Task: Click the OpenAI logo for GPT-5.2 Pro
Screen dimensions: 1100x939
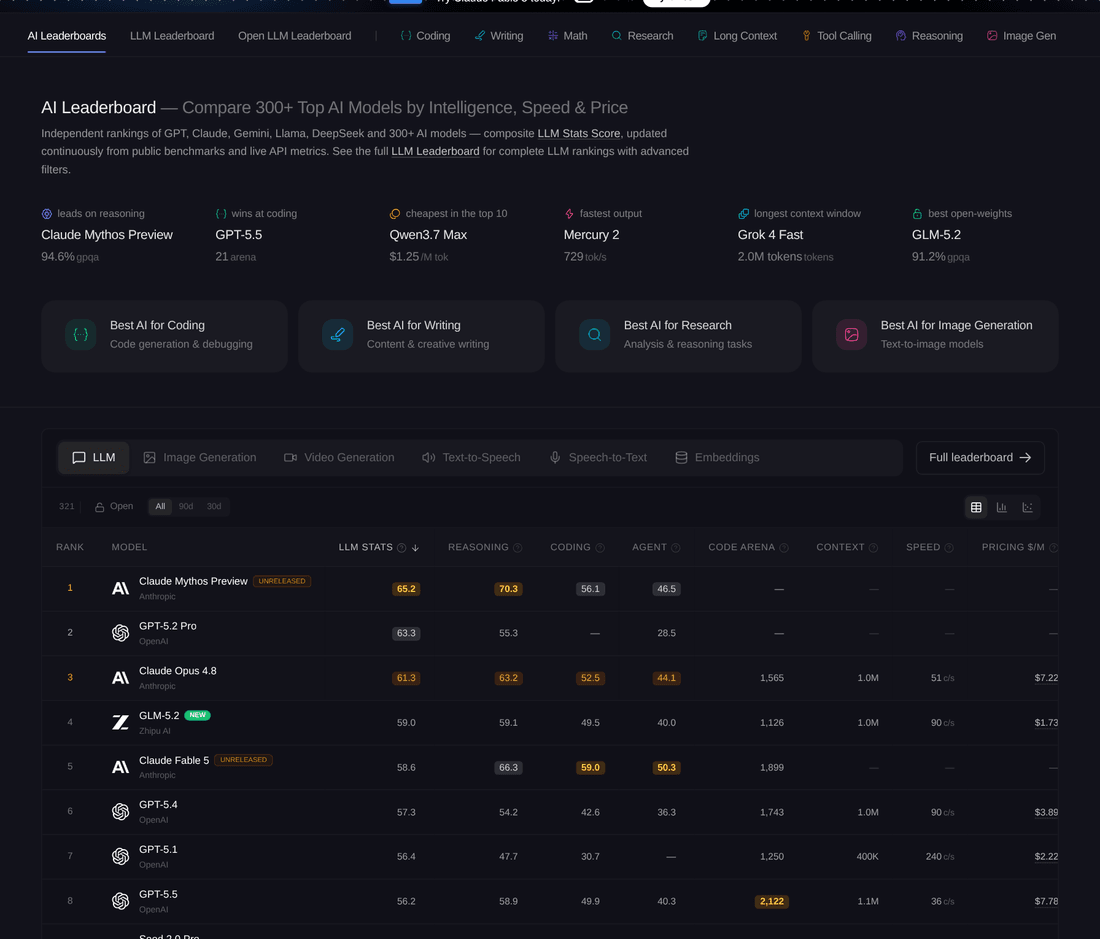Action: tap(121, 633)
